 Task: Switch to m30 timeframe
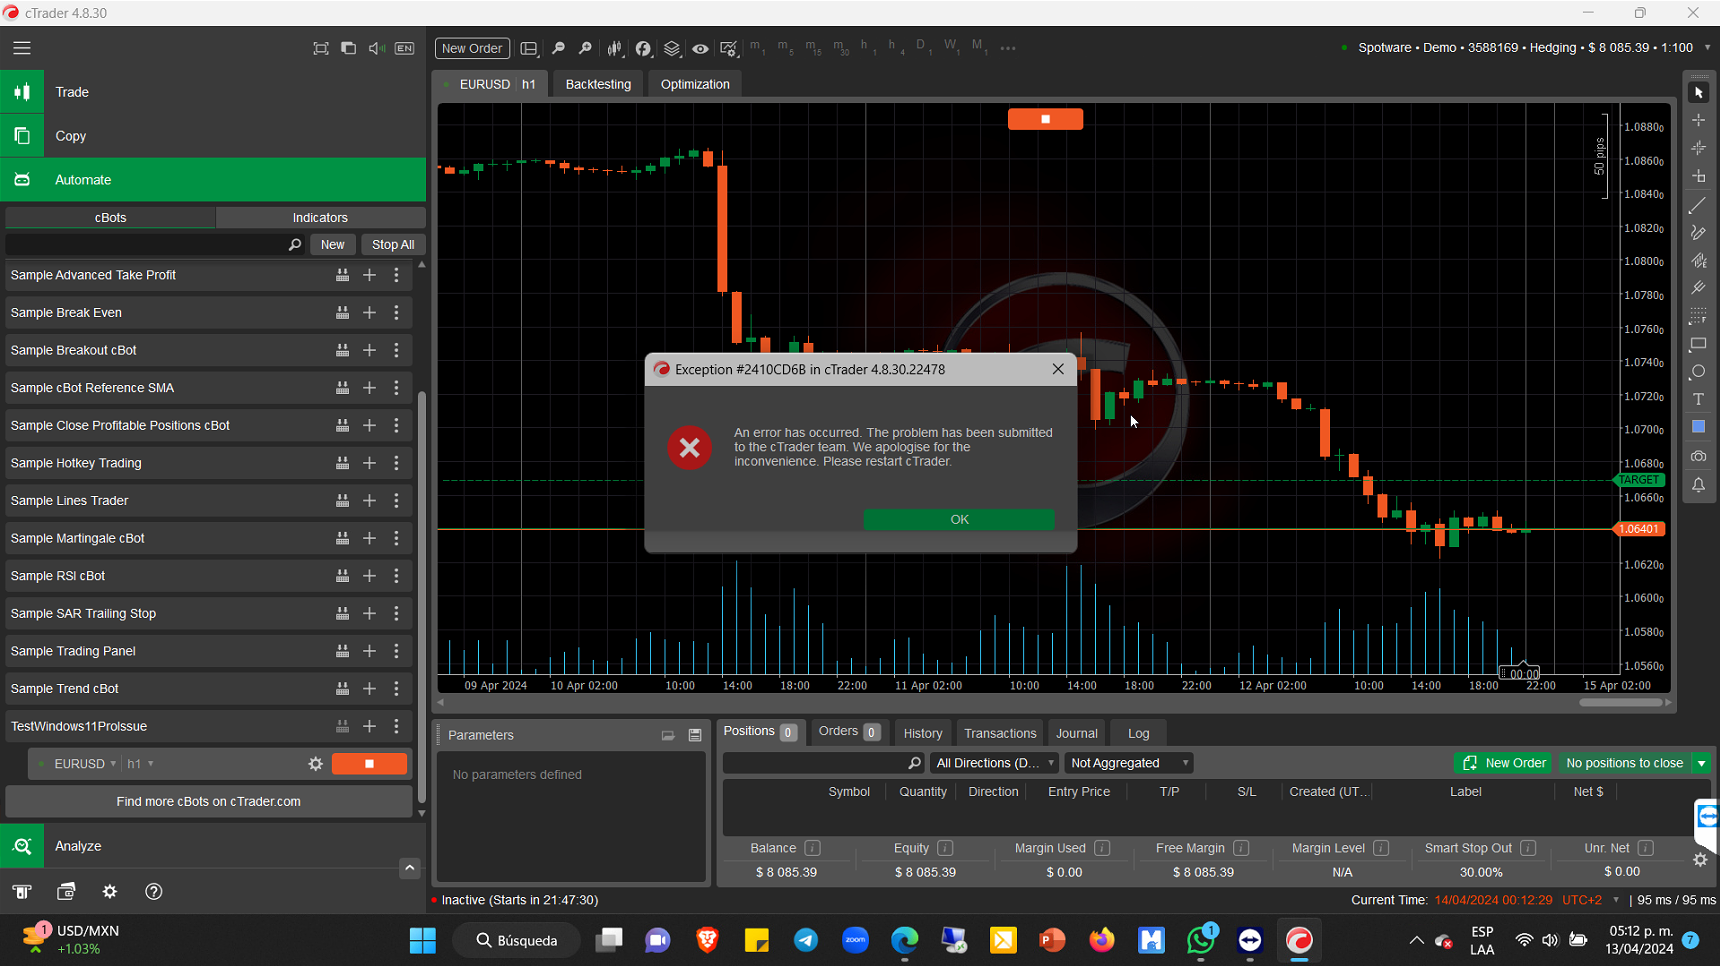(841, 47)
